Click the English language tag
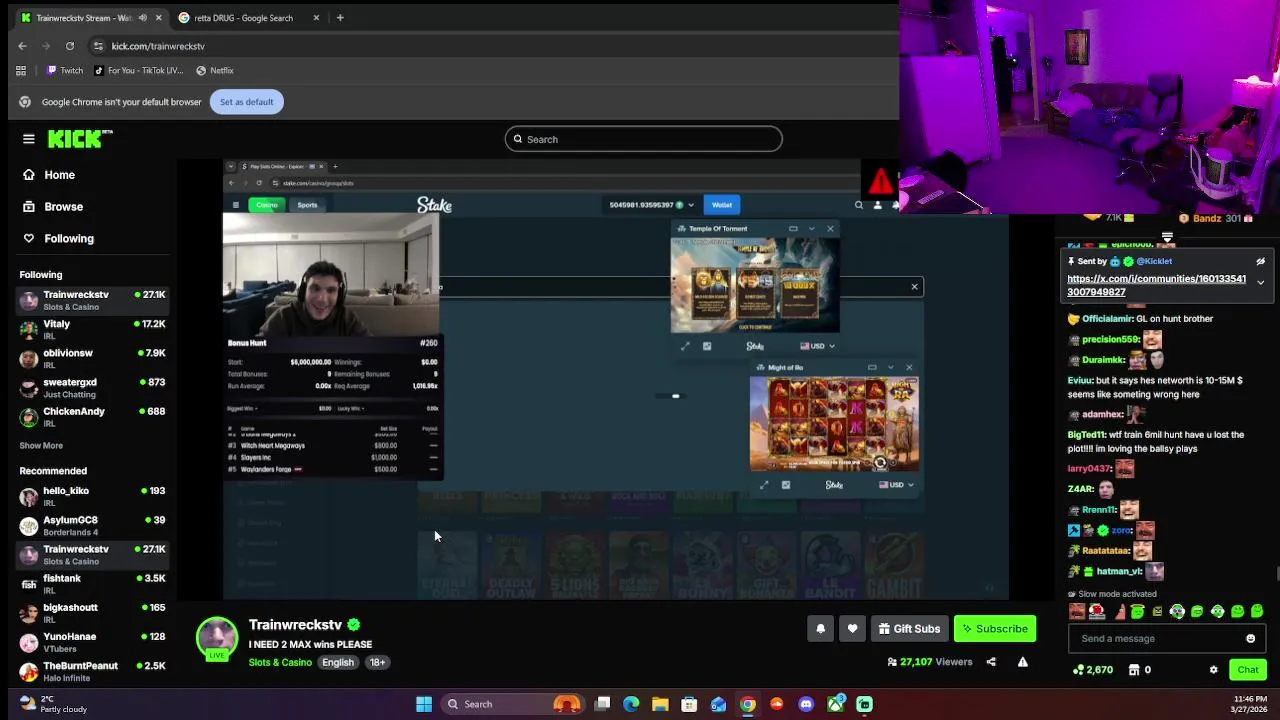Viewport: 1280px width, 720px height. point(338,662)
